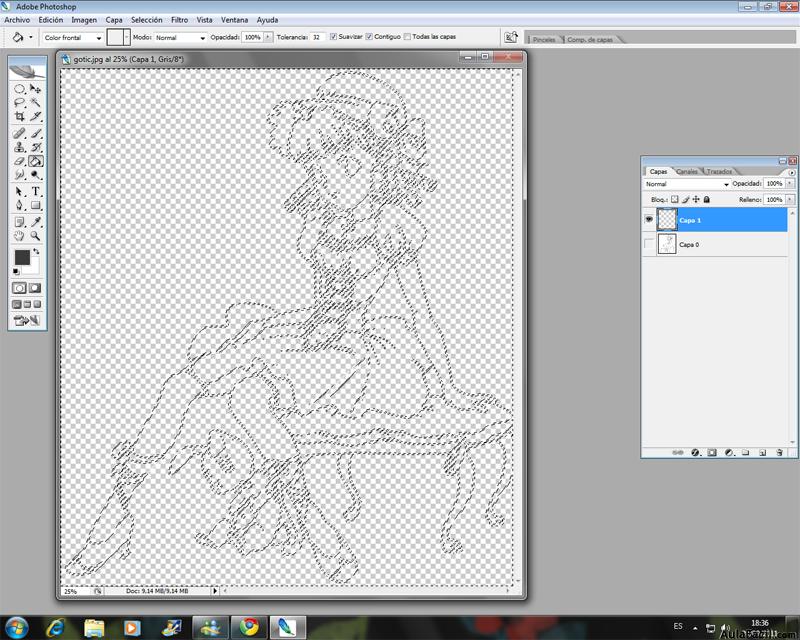Toggle lock transparent pixels

click(674, 200)
